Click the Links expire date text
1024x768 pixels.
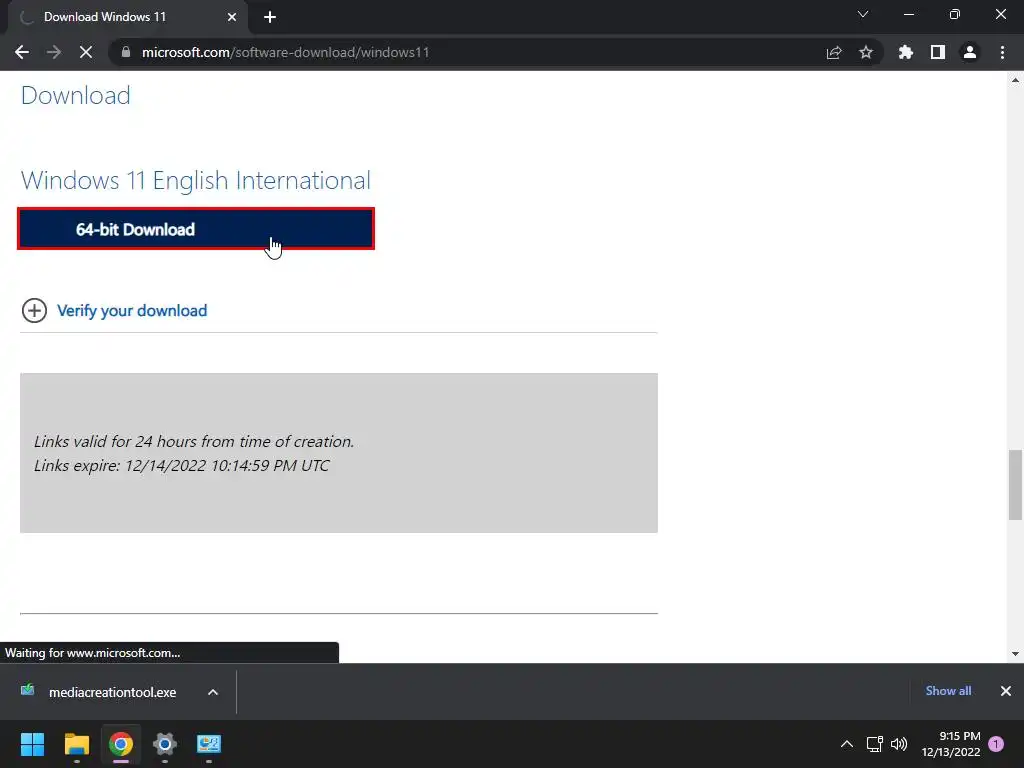182,466
